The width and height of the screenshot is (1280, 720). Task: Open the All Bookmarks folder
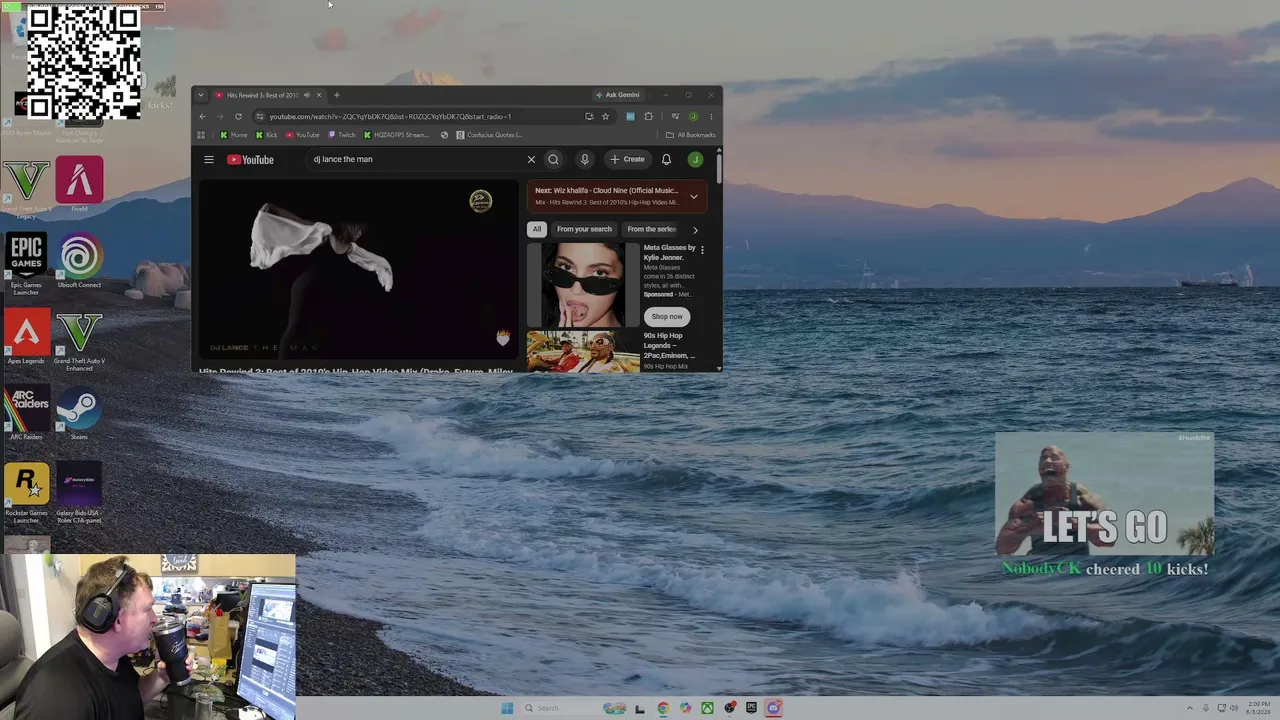pyautogui.click(x=691, y=135)
